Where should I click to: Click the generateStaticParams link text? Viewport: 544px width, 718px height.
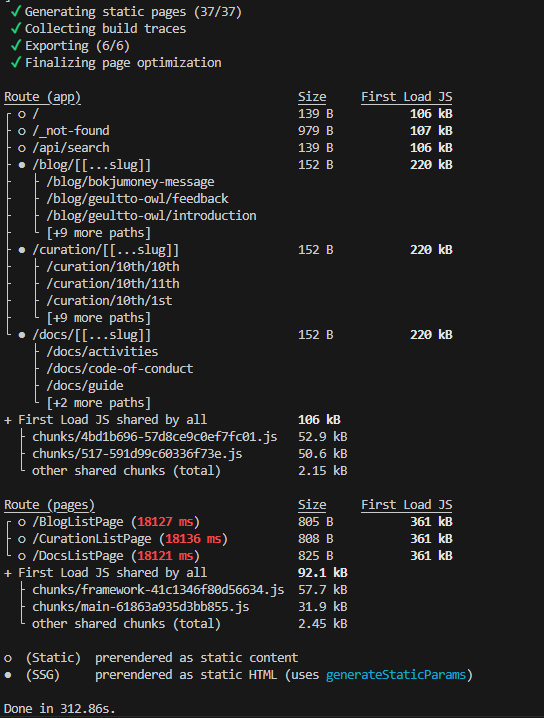[x=396, y=674]
